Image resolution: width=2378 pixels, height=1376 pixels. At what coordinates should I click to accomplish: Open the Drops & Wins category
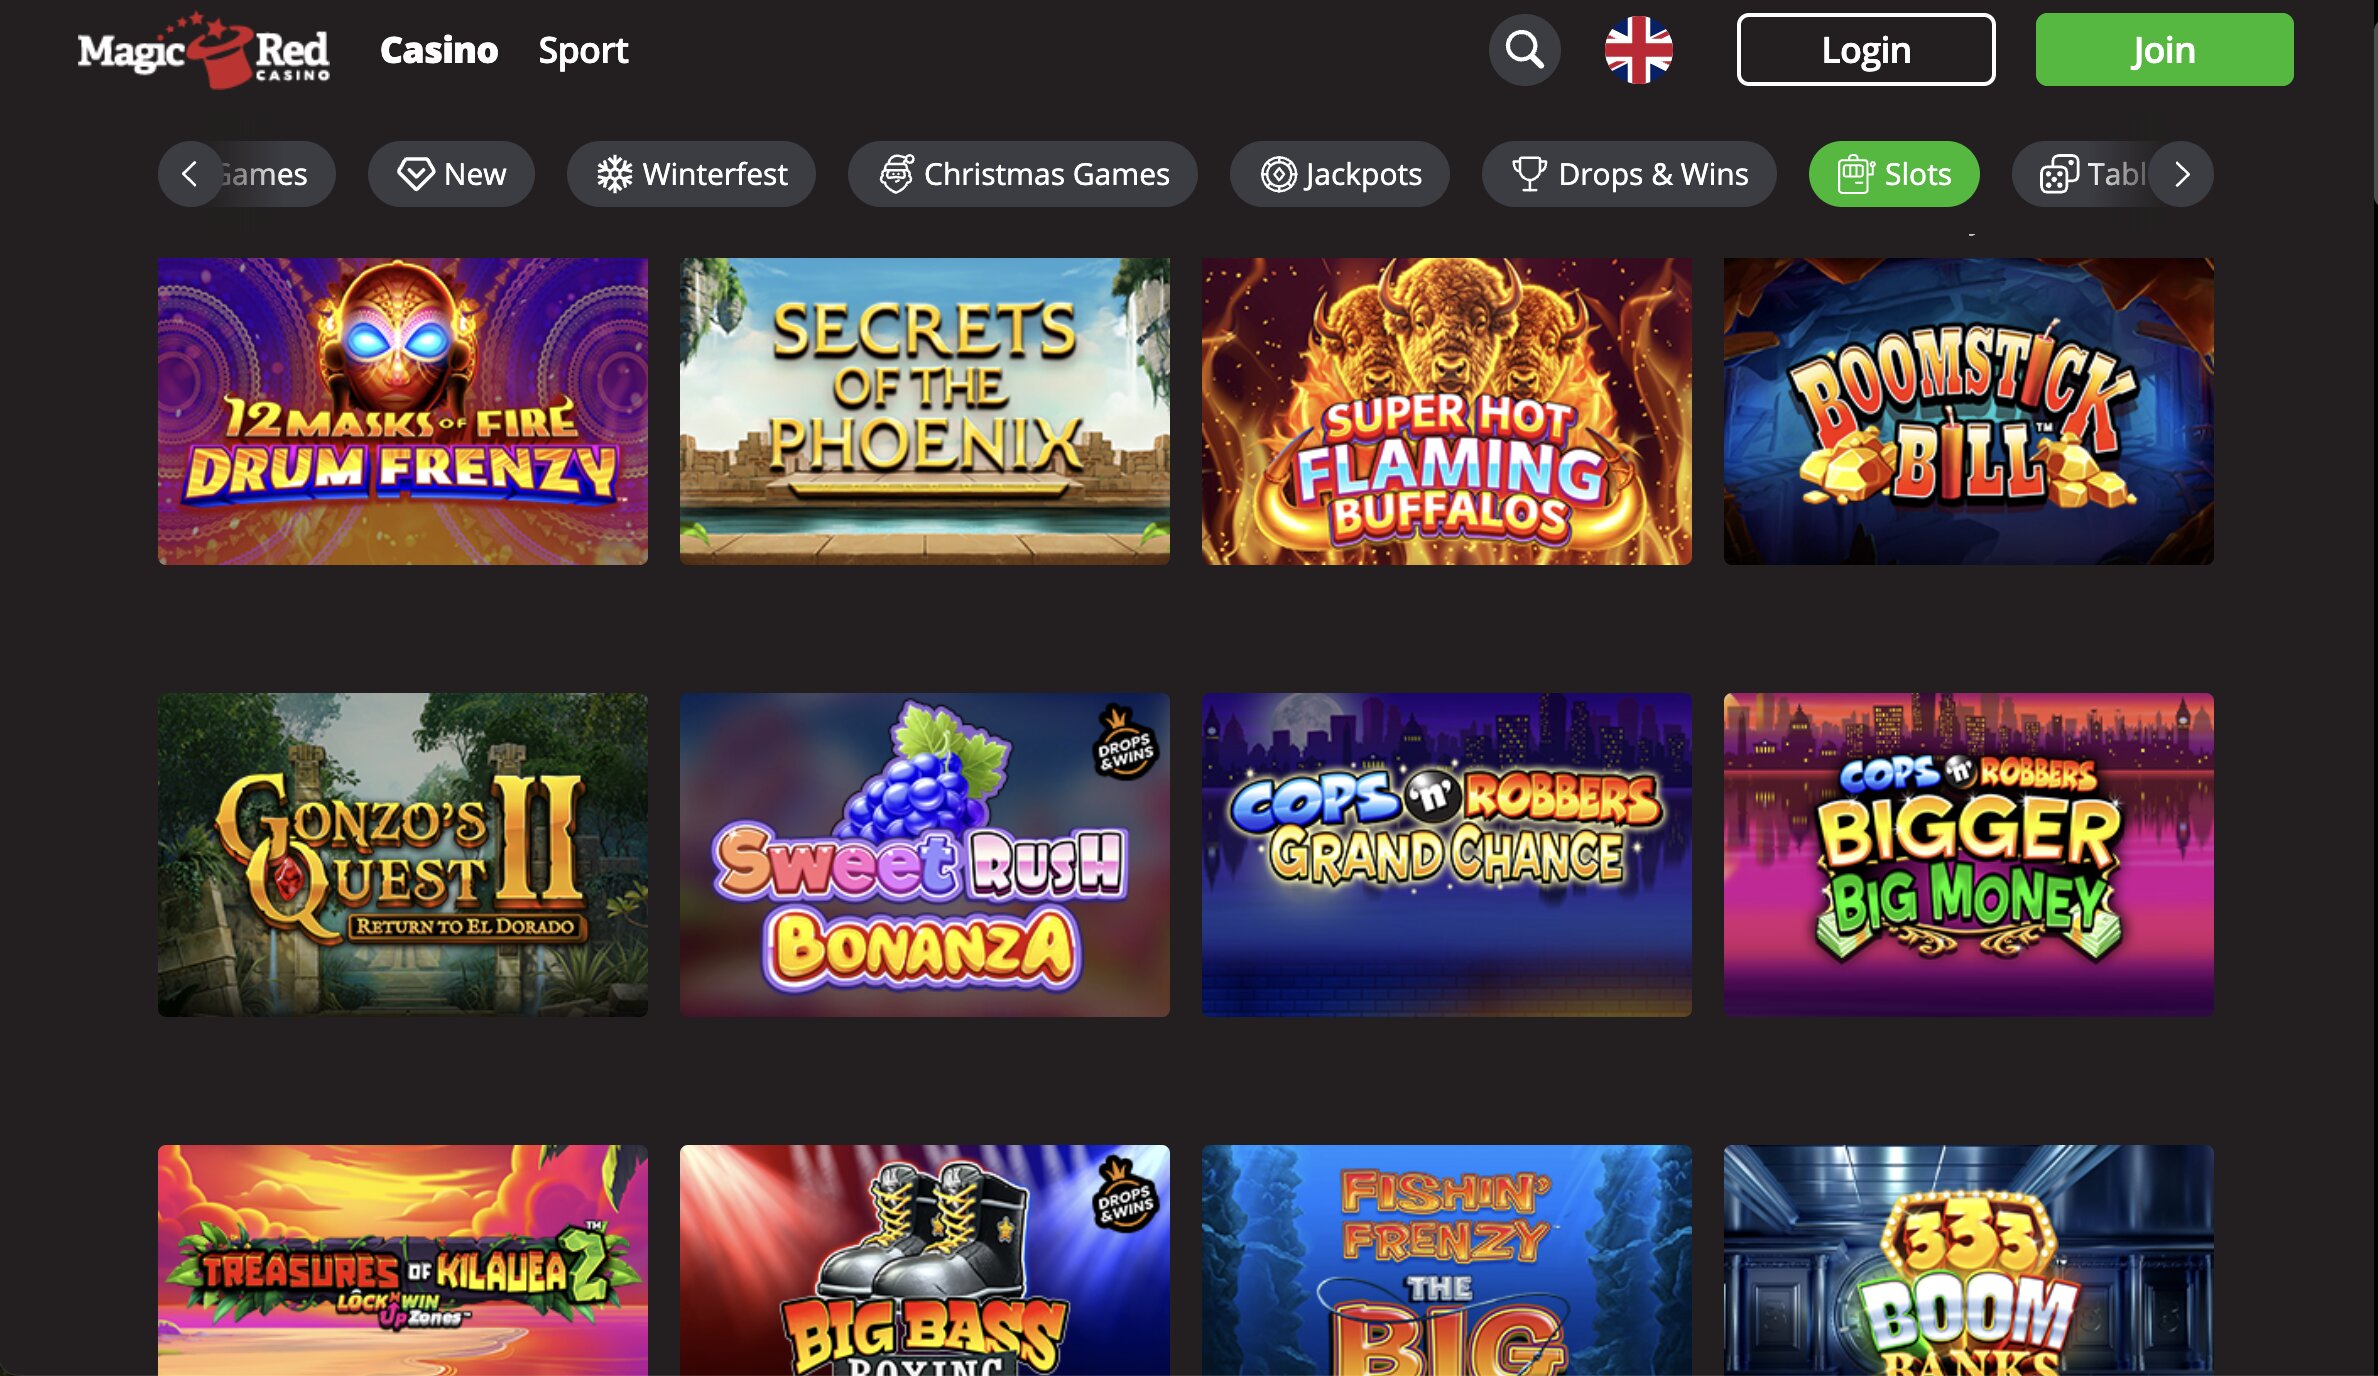pos(1629,174)
